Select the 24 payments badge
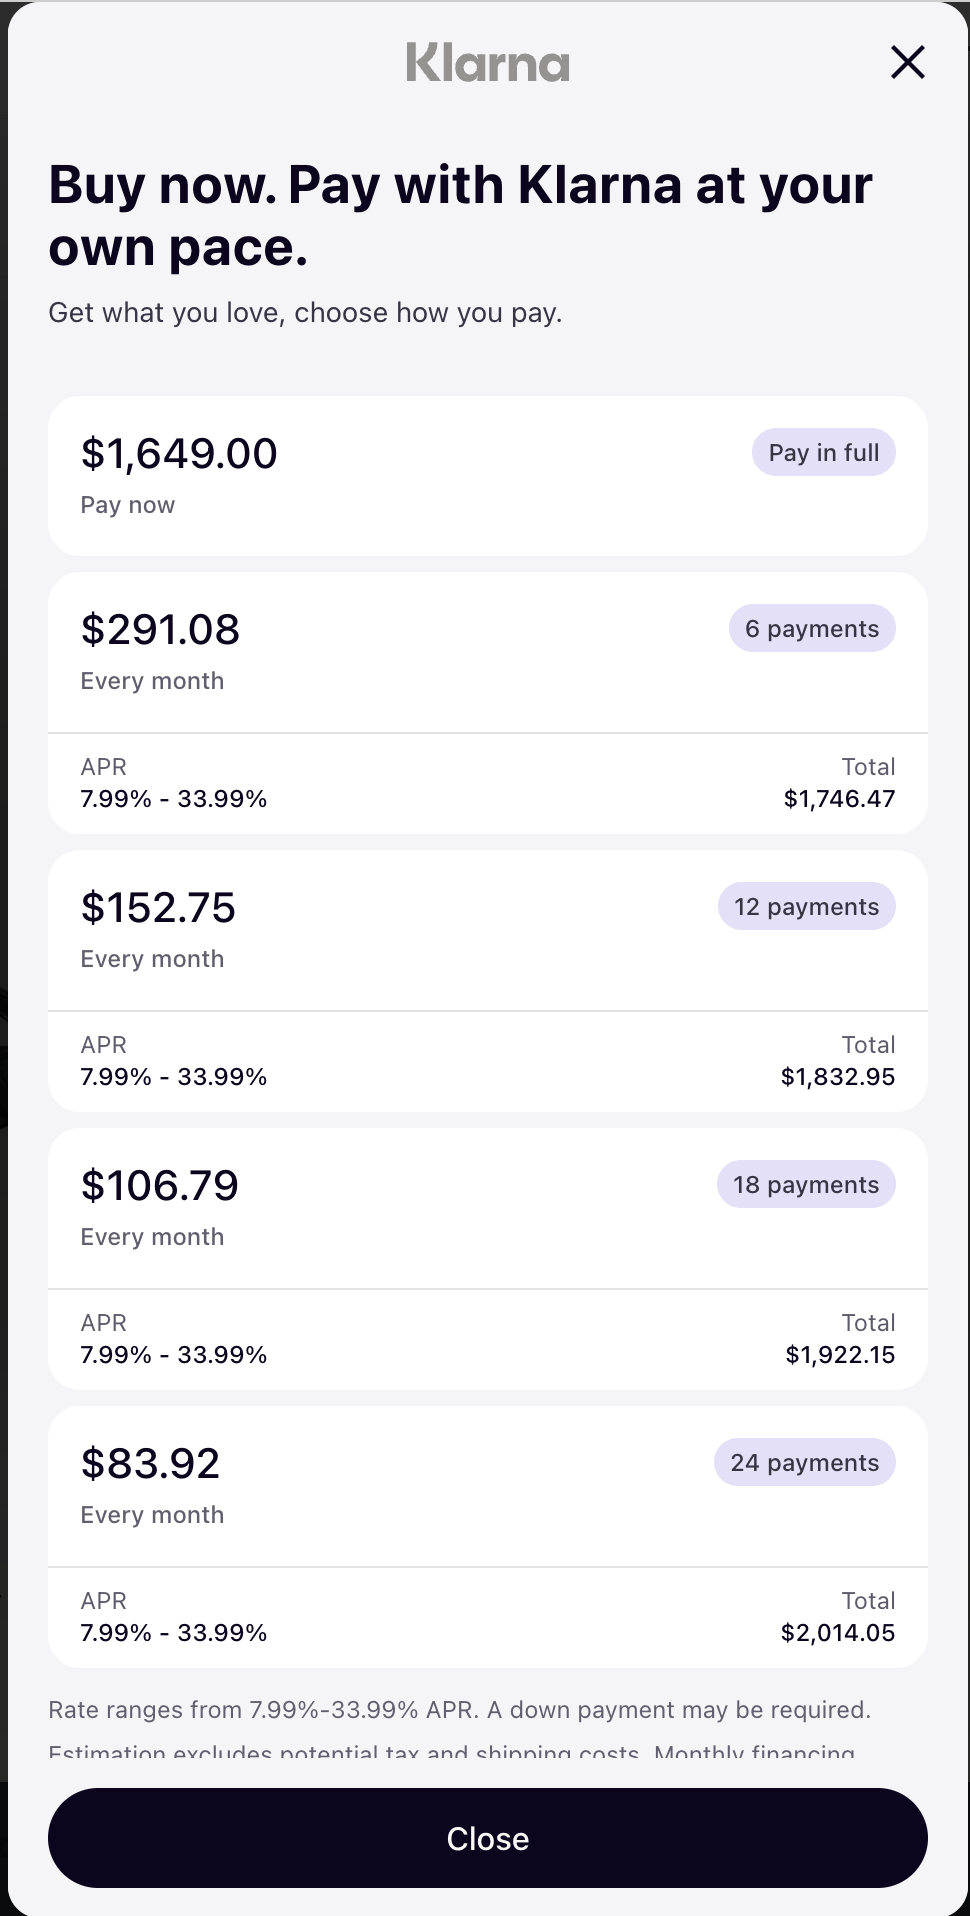 804,1463
